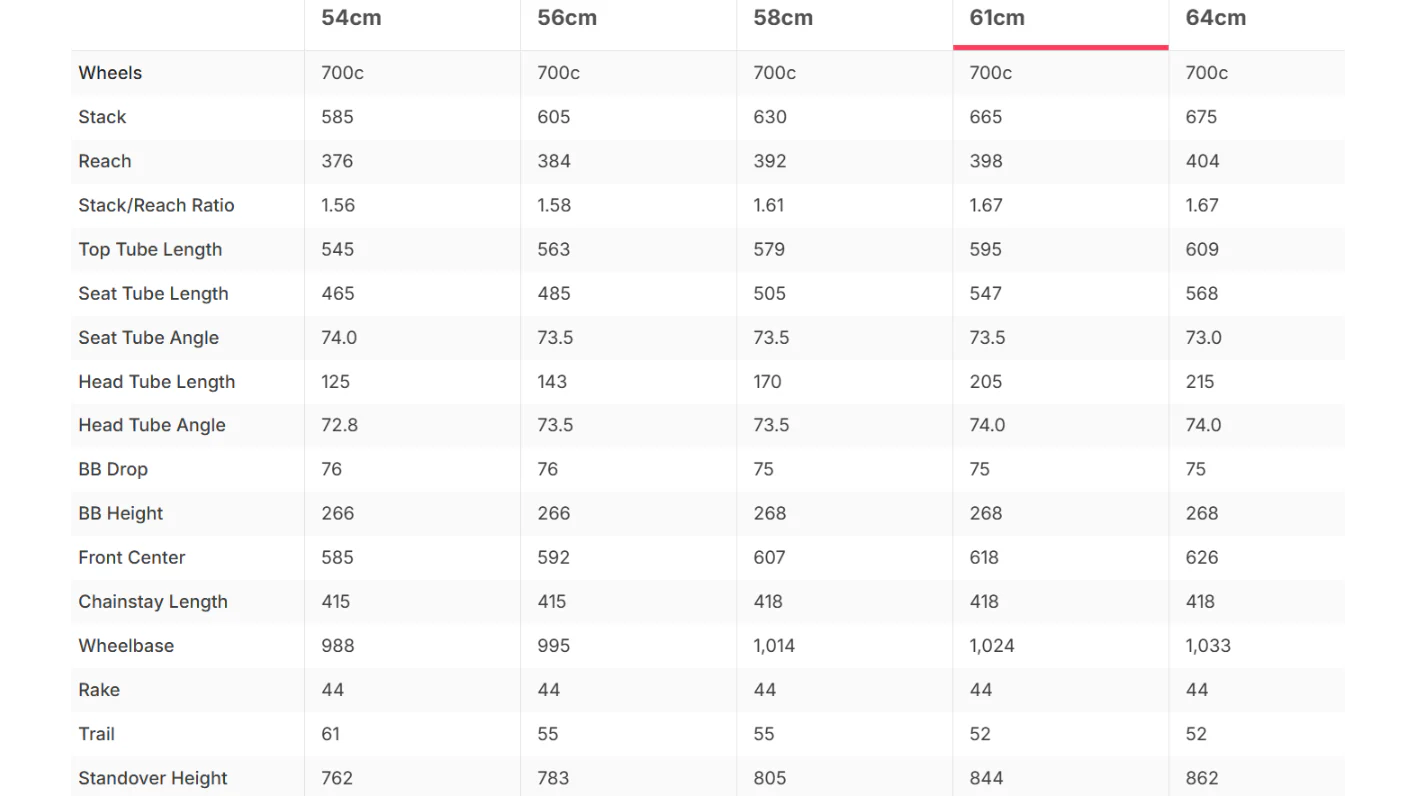Click the Head Tube Length label
The width and height of the screenshot is (1415, 796).
click(157, 381)
